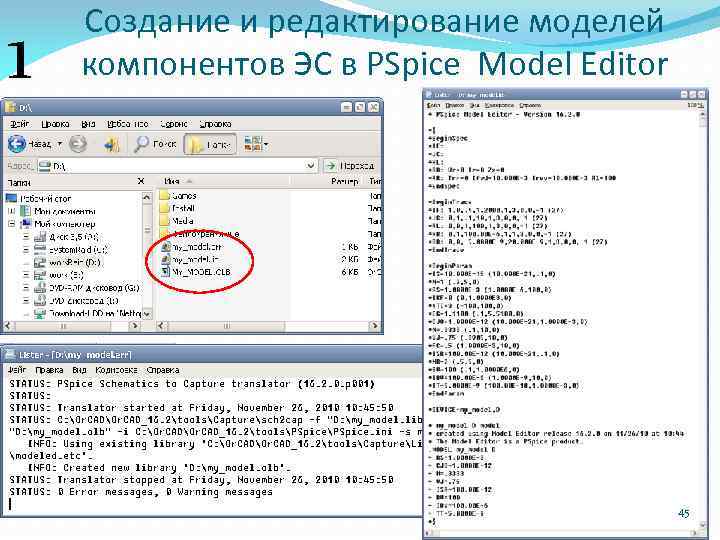Click the Go (Переход) button next to address bar
Image resolution: width=720 pixels, height=540 pixels.
(x=350, y=165)
